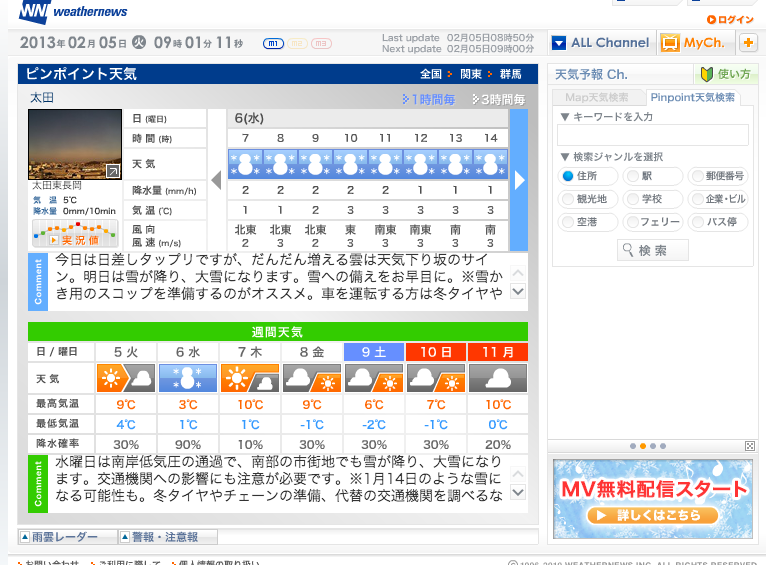The image size is (766, 565).
Task: Select the m2 mode pill
Action: coord(297,43)
